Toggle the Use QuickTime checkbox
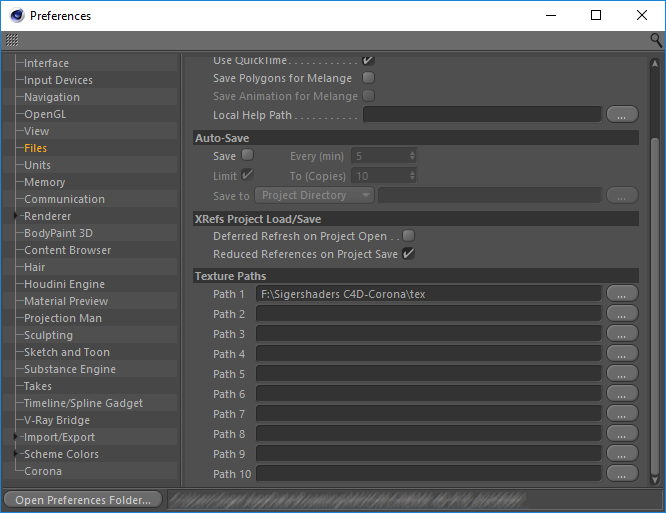The height and width of the screenshot is (513, 666). pyautogui.click(x=368, y=60)
